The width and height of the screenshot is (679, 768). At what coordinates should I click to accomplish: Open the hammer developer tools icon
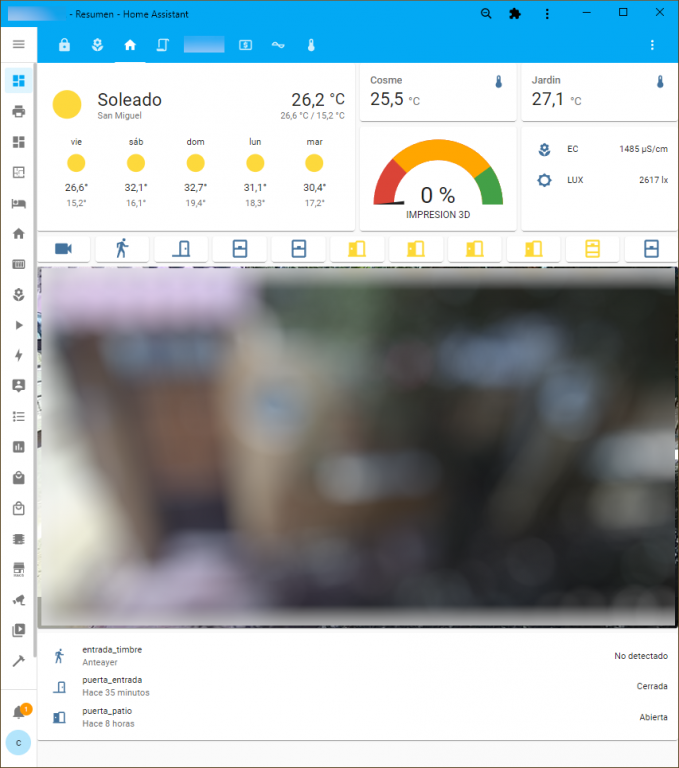(18, 661)
